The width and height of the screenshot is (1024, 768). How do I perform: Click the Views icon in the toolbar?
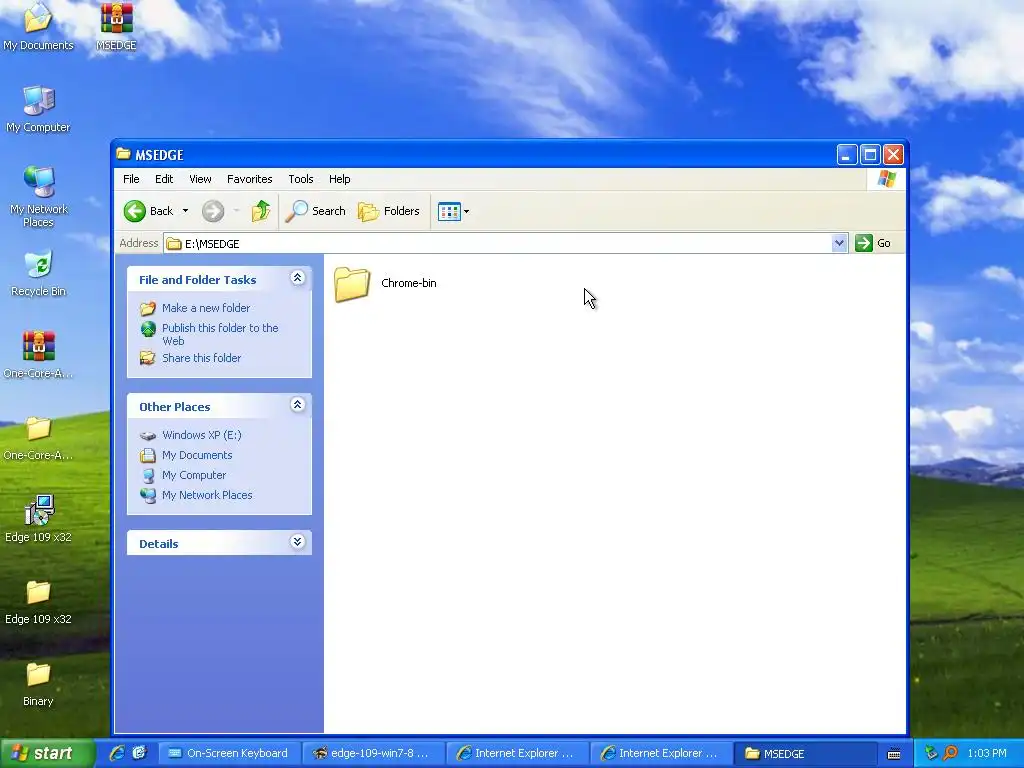[x=449, y=211]
